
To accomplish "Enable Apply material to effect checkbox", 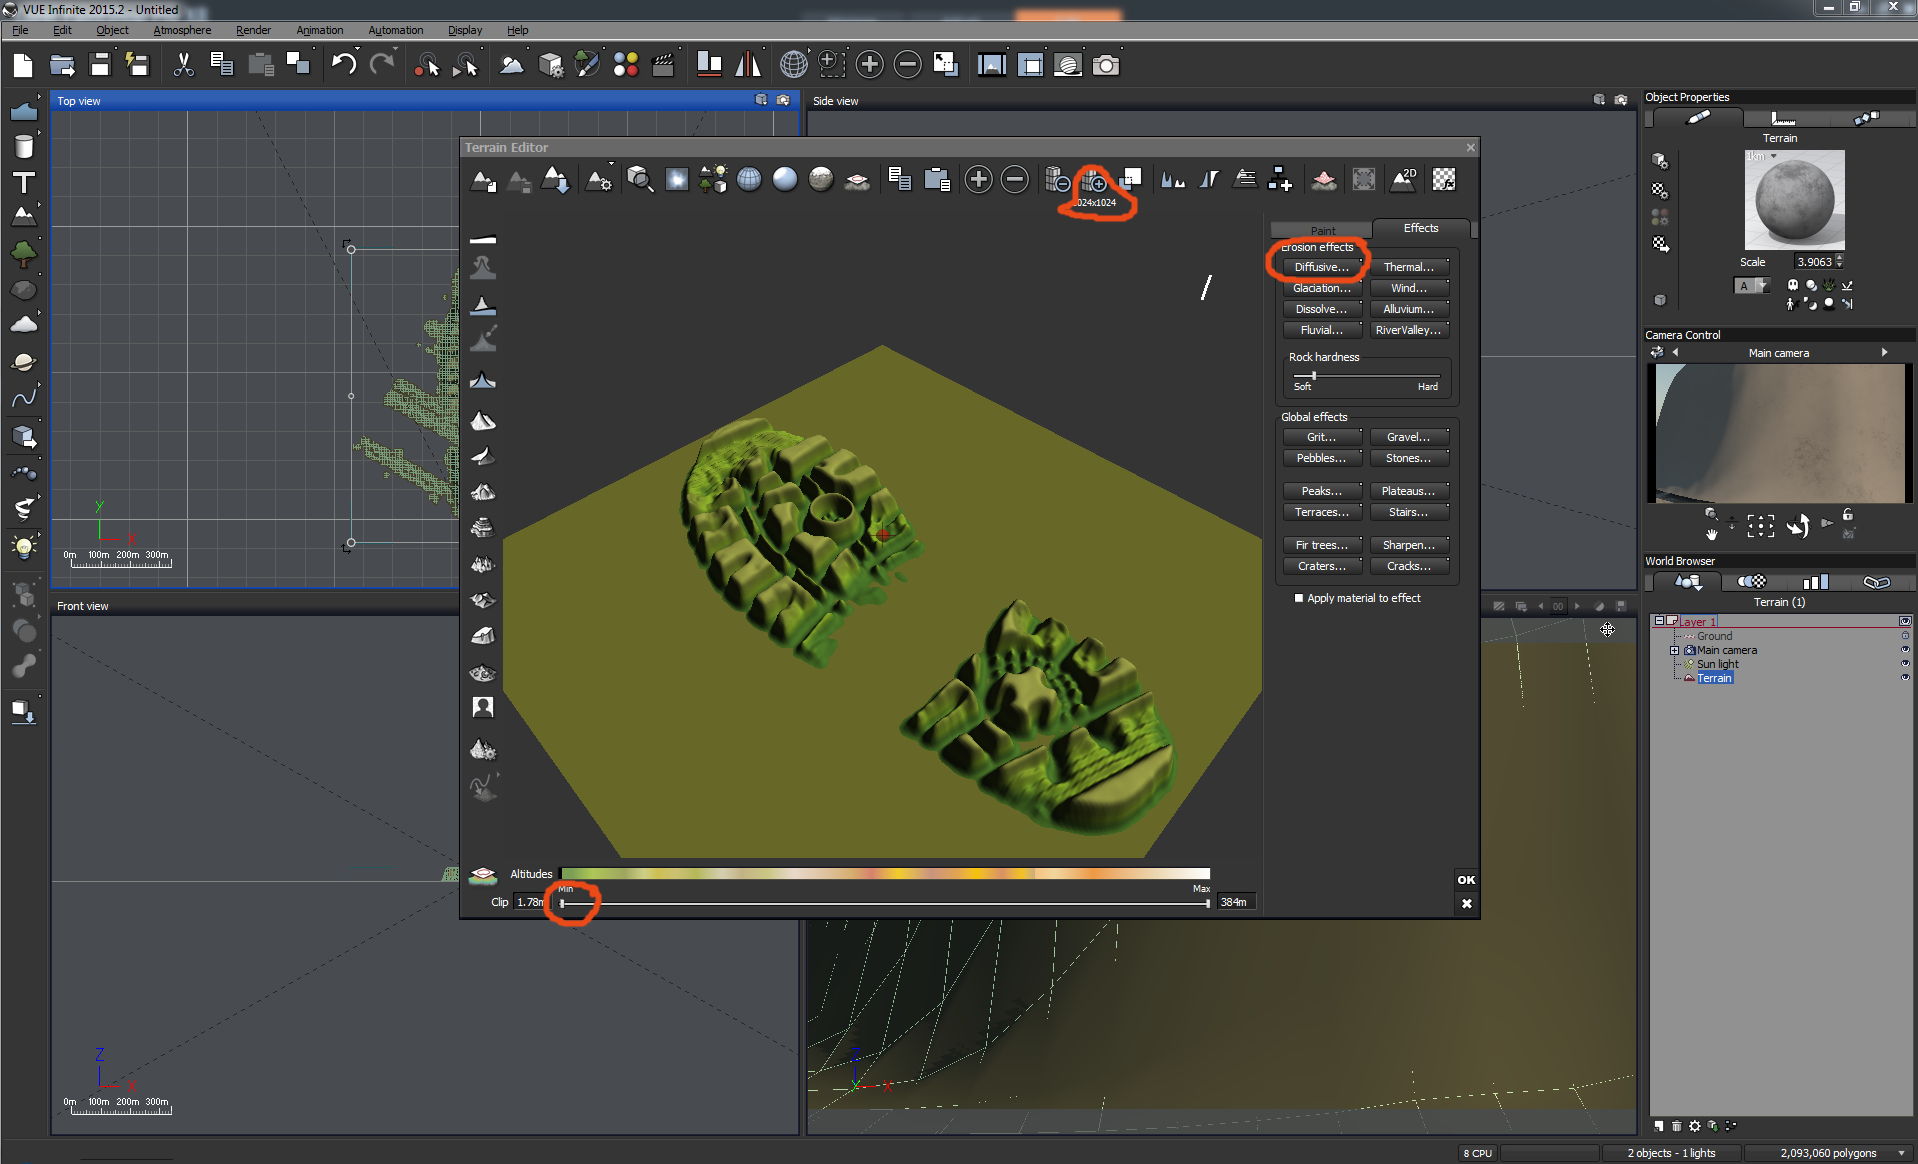I will (x=1299, y=598).
